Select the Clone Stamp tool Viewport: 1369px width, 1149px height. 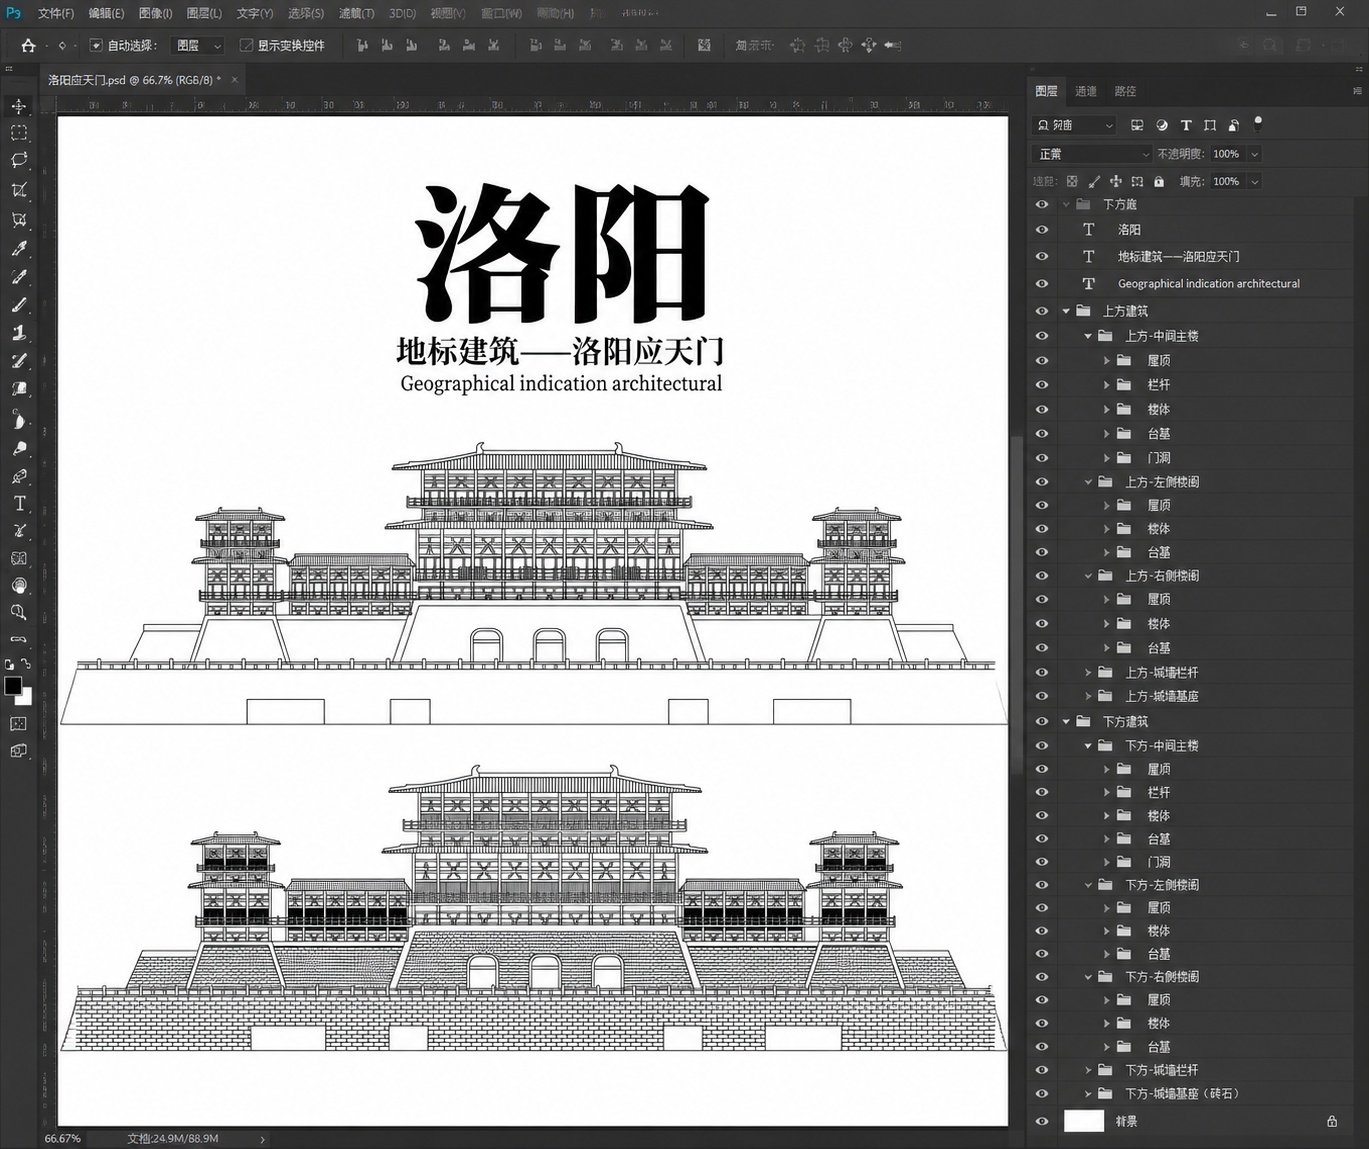tap(19, 333)
